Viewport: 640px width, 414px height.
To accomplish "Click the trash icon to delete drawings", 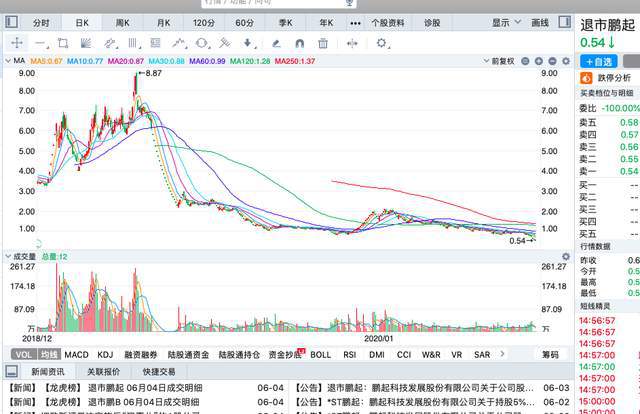I will [323, 43].
